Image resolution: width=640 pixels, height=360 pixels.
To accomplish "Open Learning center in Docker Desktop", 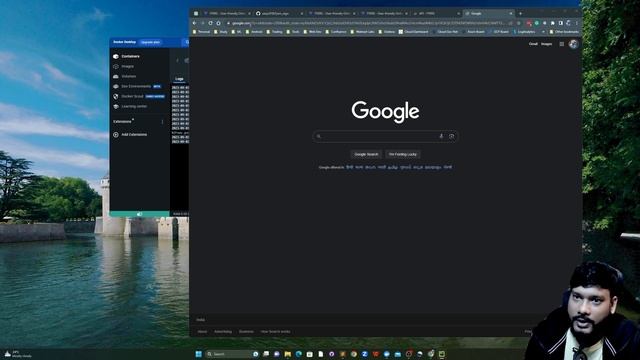I will 134,107.
